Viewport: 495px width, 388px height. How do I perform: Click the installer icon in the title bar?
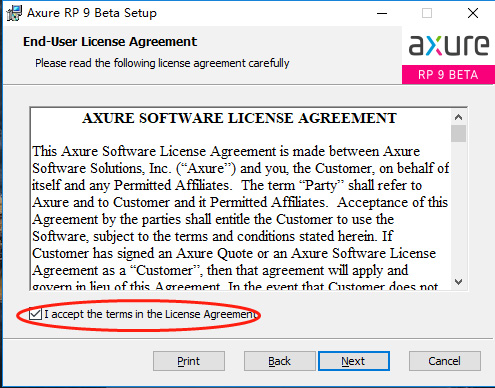point(14,13)
